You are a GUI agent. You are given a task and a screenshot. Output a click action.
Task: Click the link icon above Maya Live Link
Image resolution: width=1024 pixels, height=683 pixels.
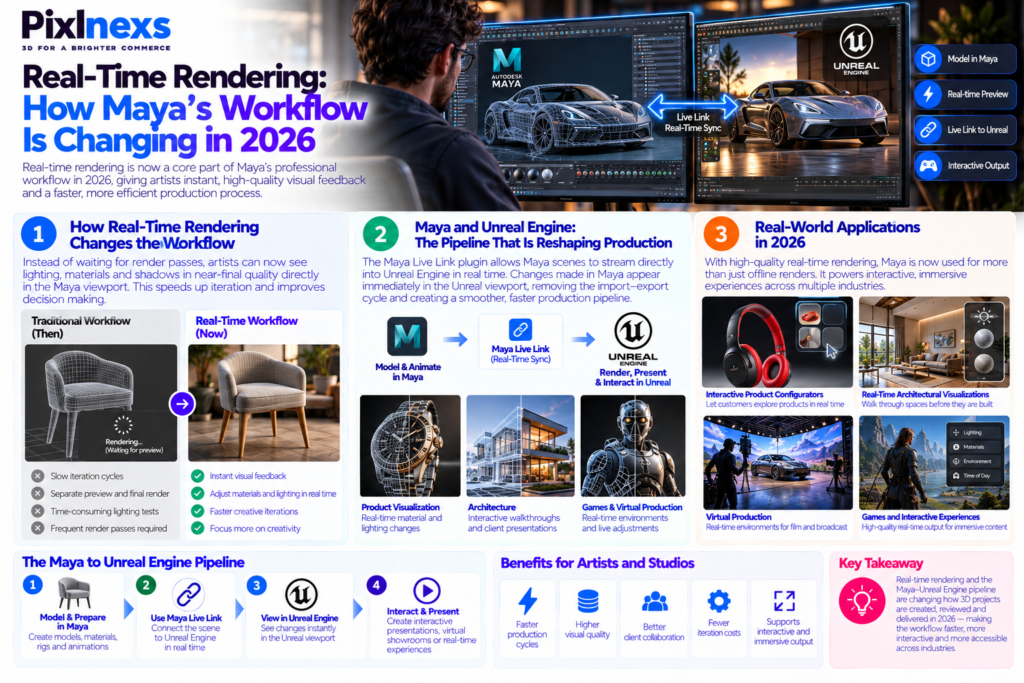(x=520, y=329)
